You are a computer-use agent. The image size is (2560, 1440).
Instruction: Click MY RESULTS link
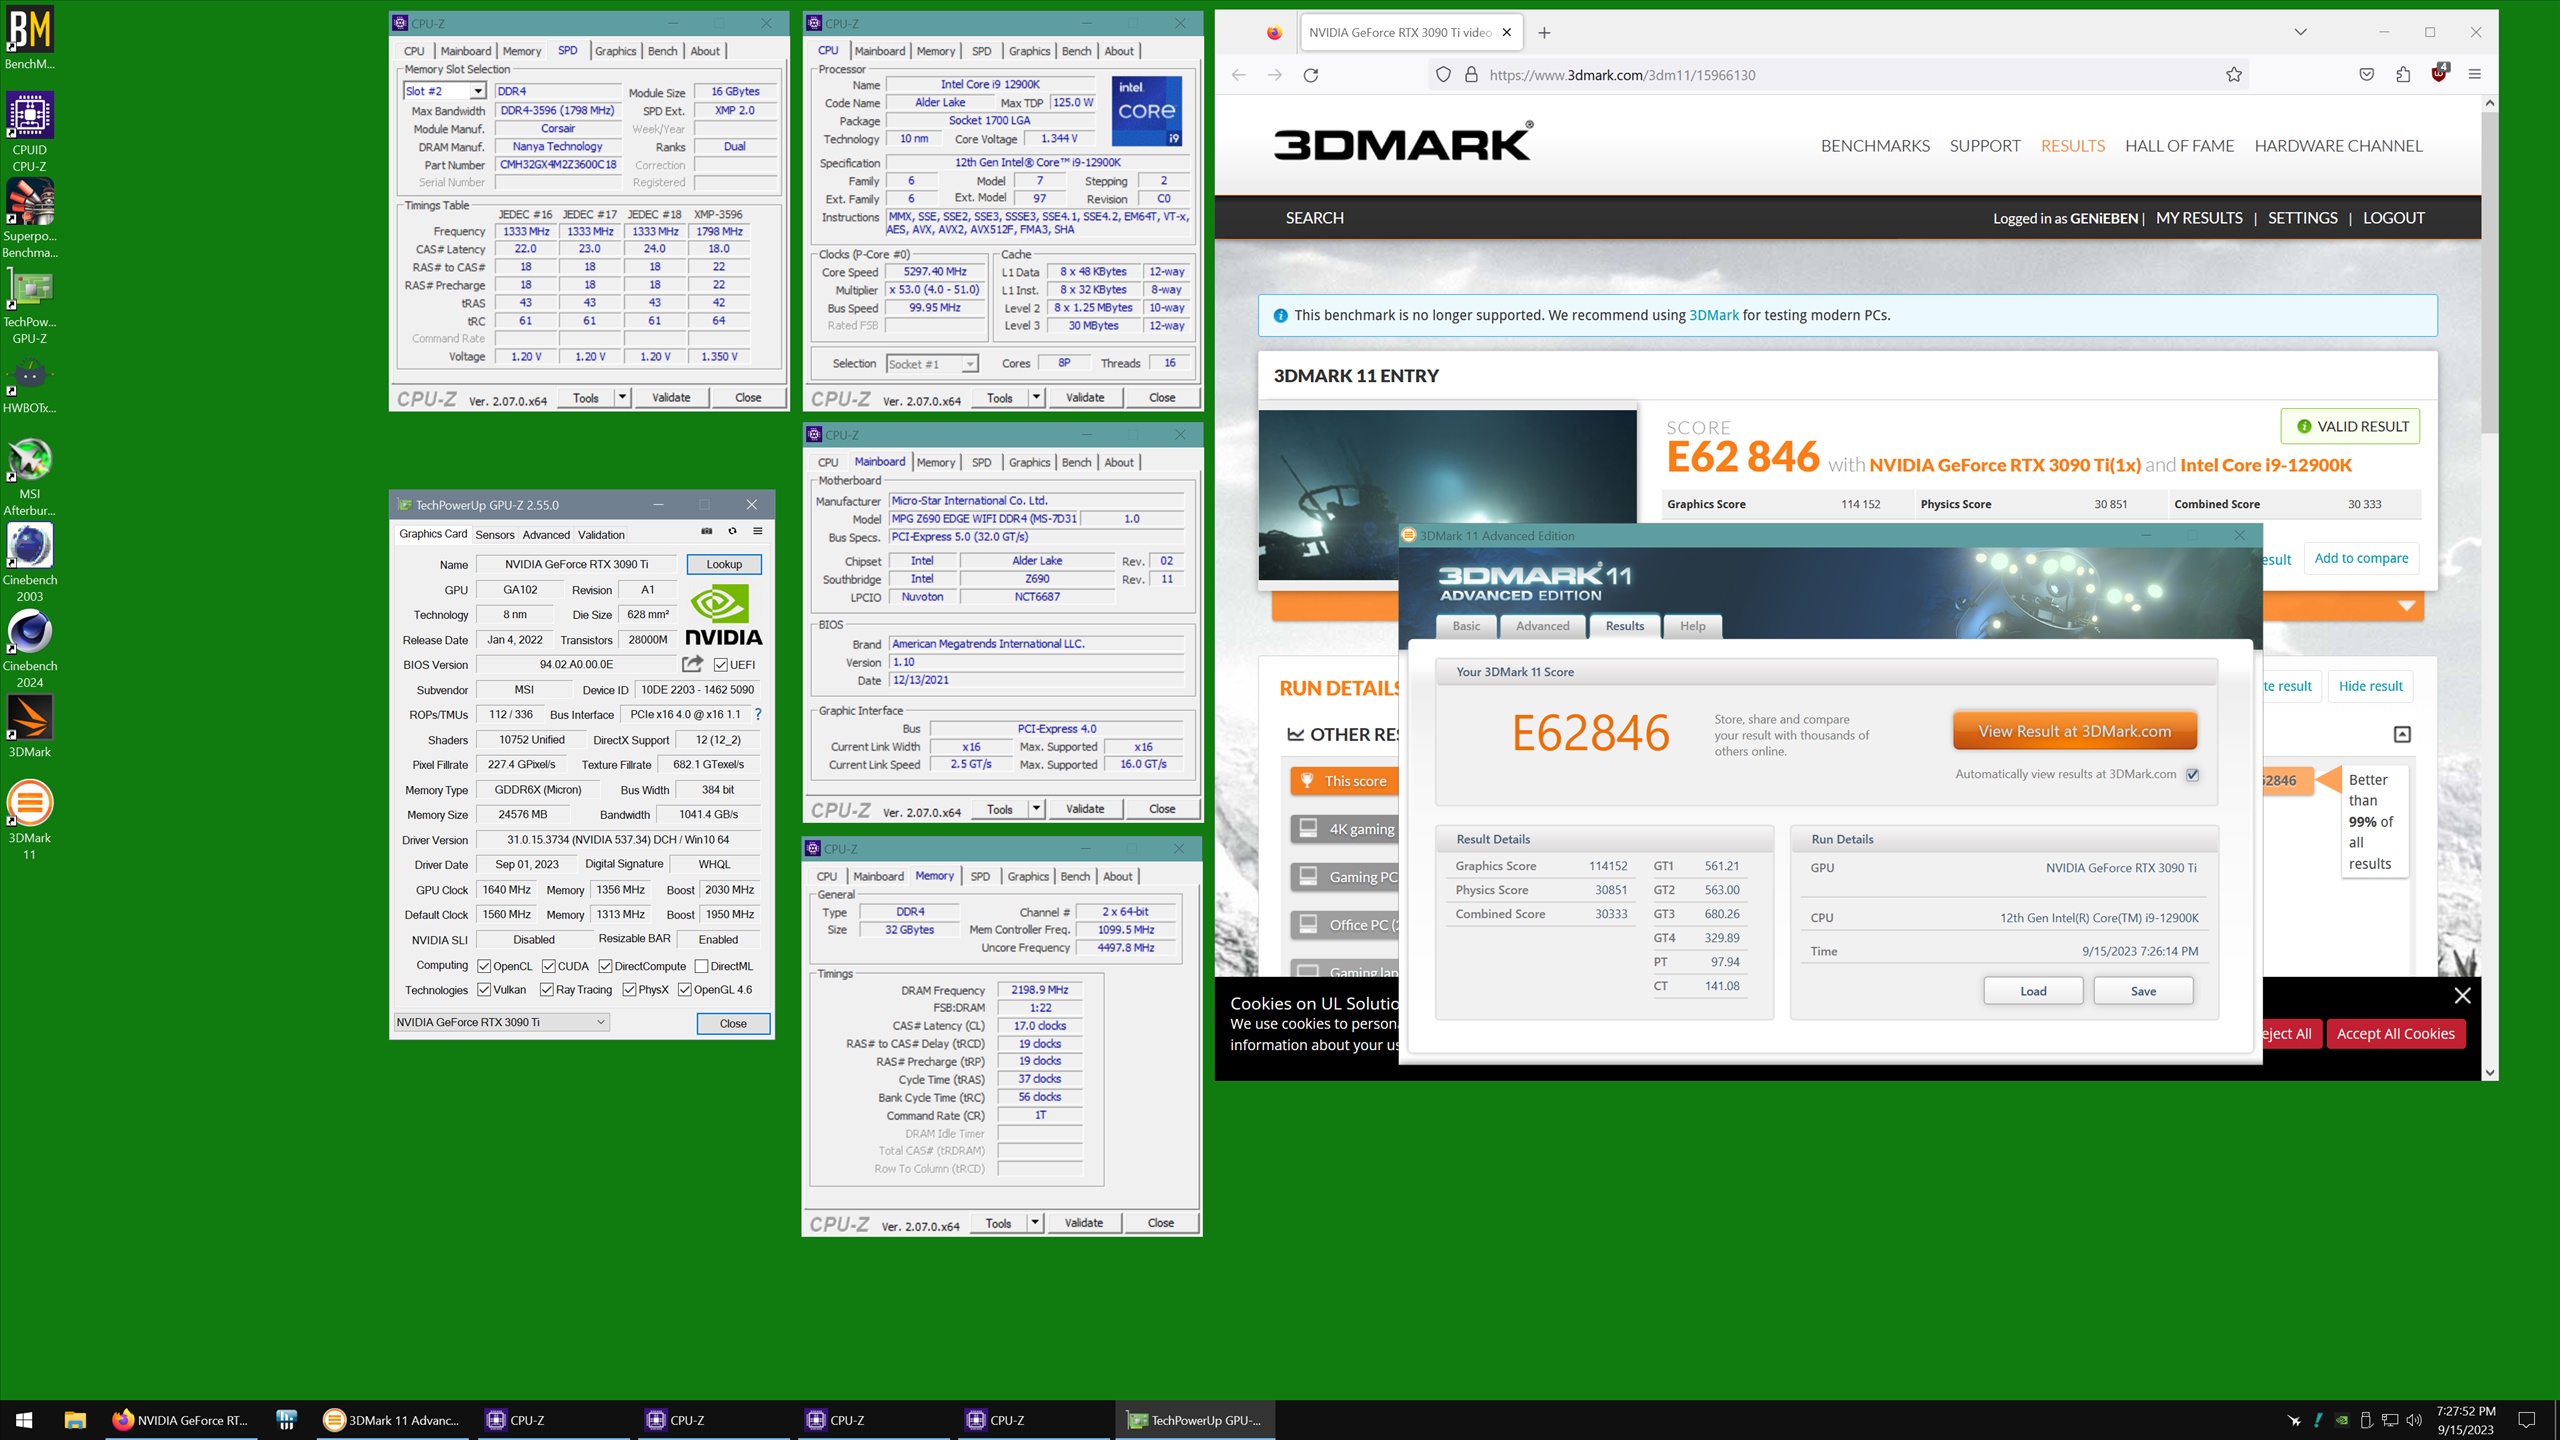coord(2199,218)
